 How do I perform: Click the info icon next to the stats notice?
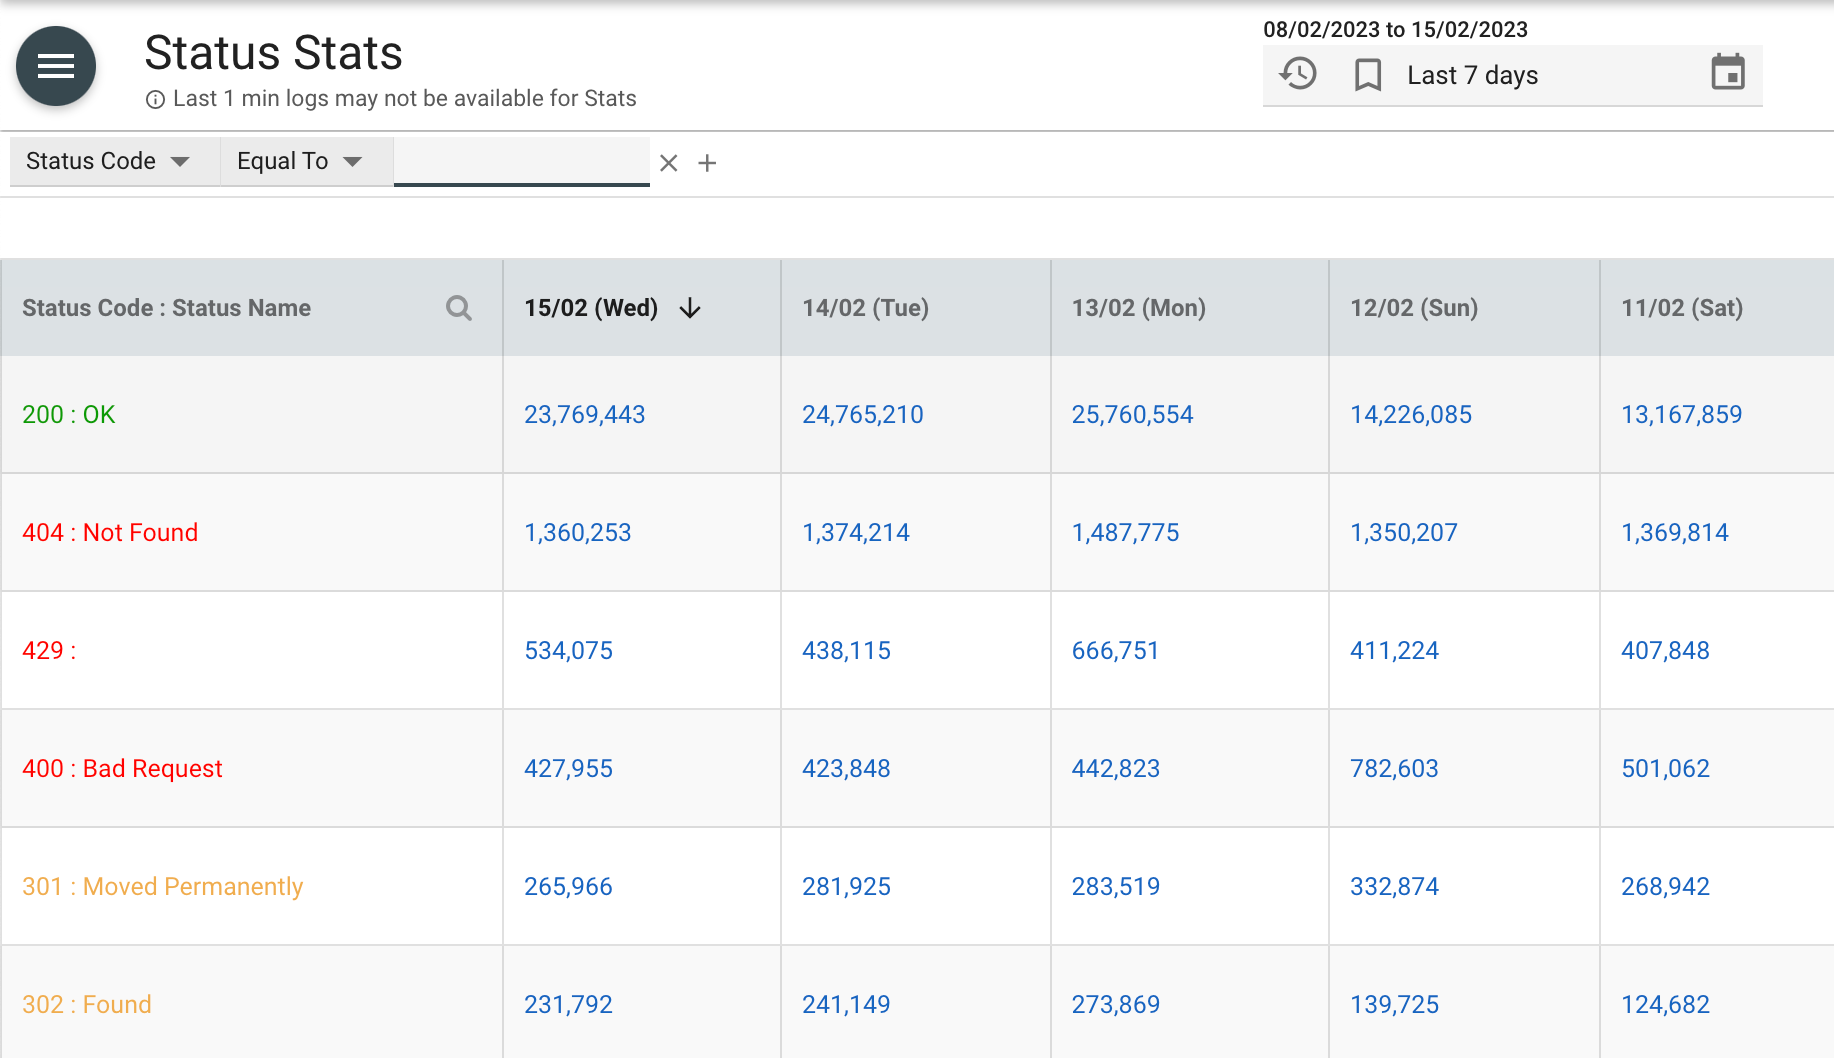[155, 99]
